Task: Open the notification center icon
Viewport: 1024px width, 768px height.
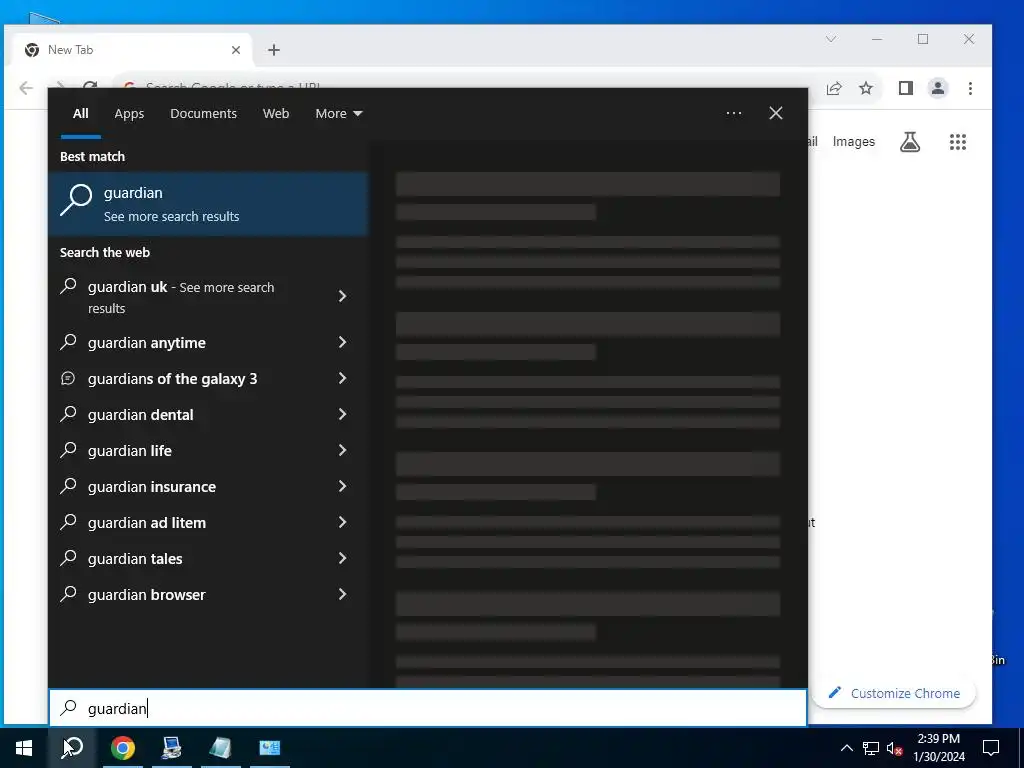Action: click(x=991, y=748)
